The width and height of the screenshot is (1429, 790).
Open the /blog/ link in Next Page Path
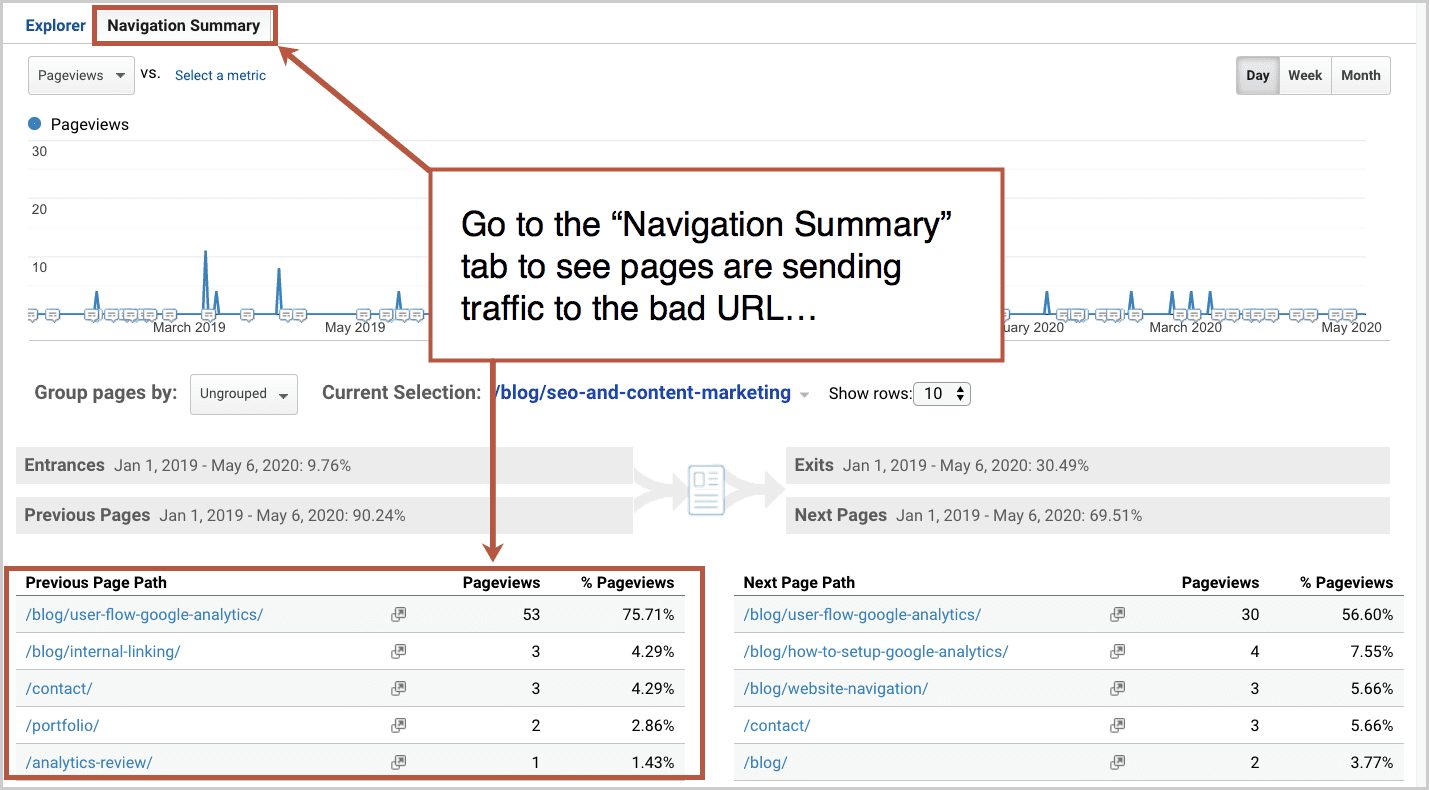coord(765,761)
